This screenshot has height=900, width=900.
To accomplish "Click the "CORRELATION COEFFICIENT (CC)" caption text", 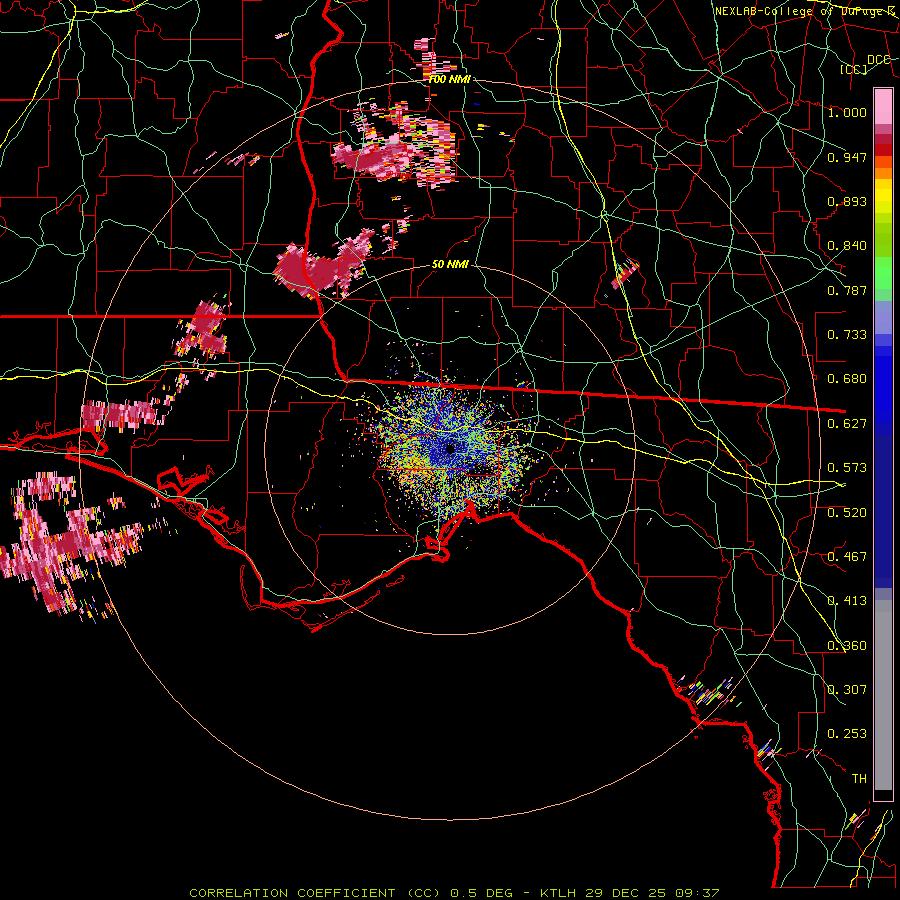I will (x=315, y=893).
